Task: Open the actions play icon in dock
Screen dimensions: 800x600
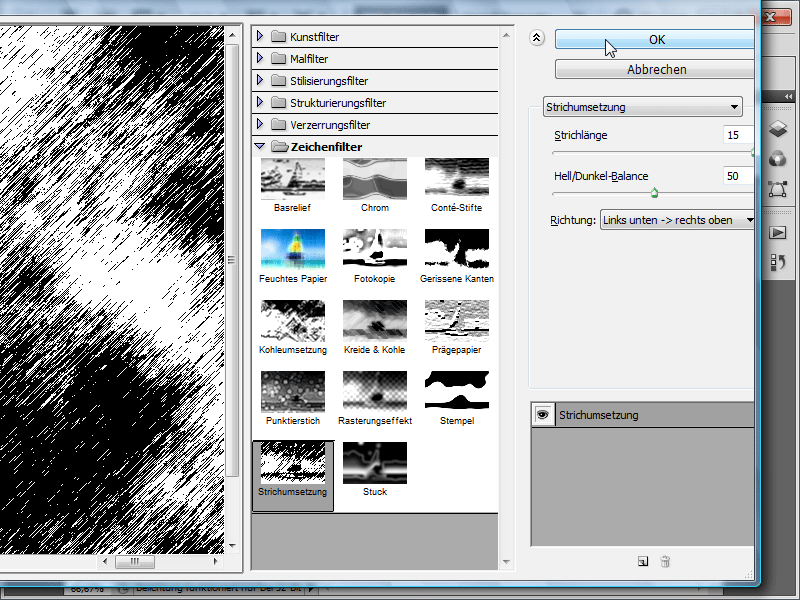Action: pyautogui.click(x=778, y=233)
